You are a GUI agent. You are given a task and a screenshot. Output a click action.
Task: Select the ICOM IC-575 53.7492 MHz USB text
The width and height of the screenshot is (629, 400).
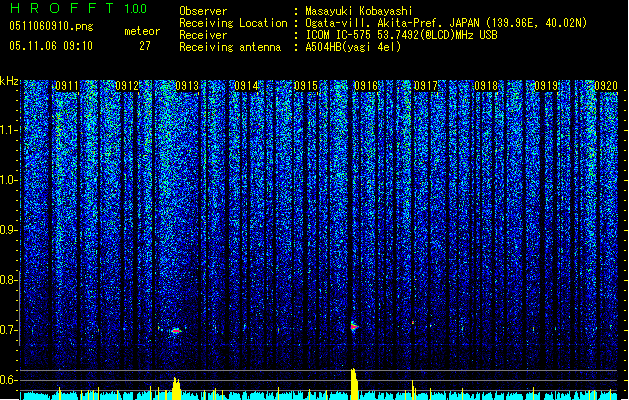(x=402, y=35)
